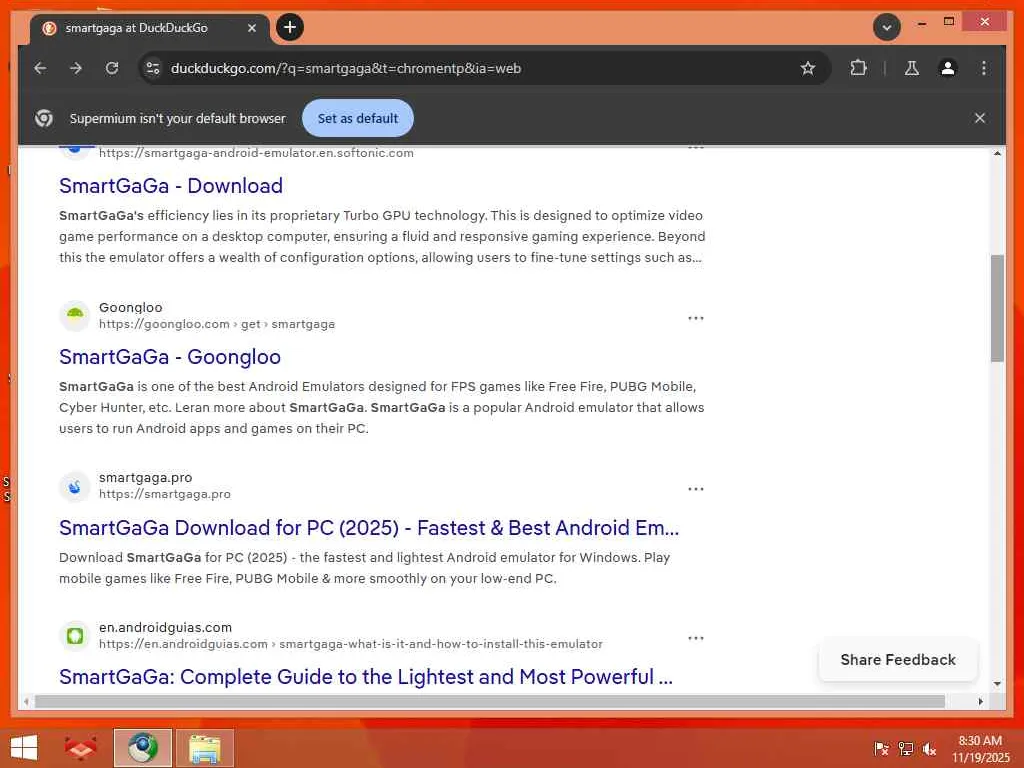Open the red fox taskbar app
1024x768 pixels.
(x=80, y=748)
